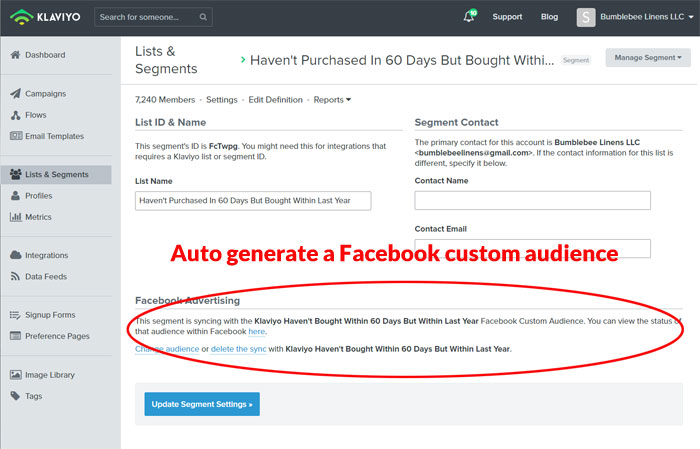
Task: Click the Lists & Segments people icon
Action: [16, 174]
